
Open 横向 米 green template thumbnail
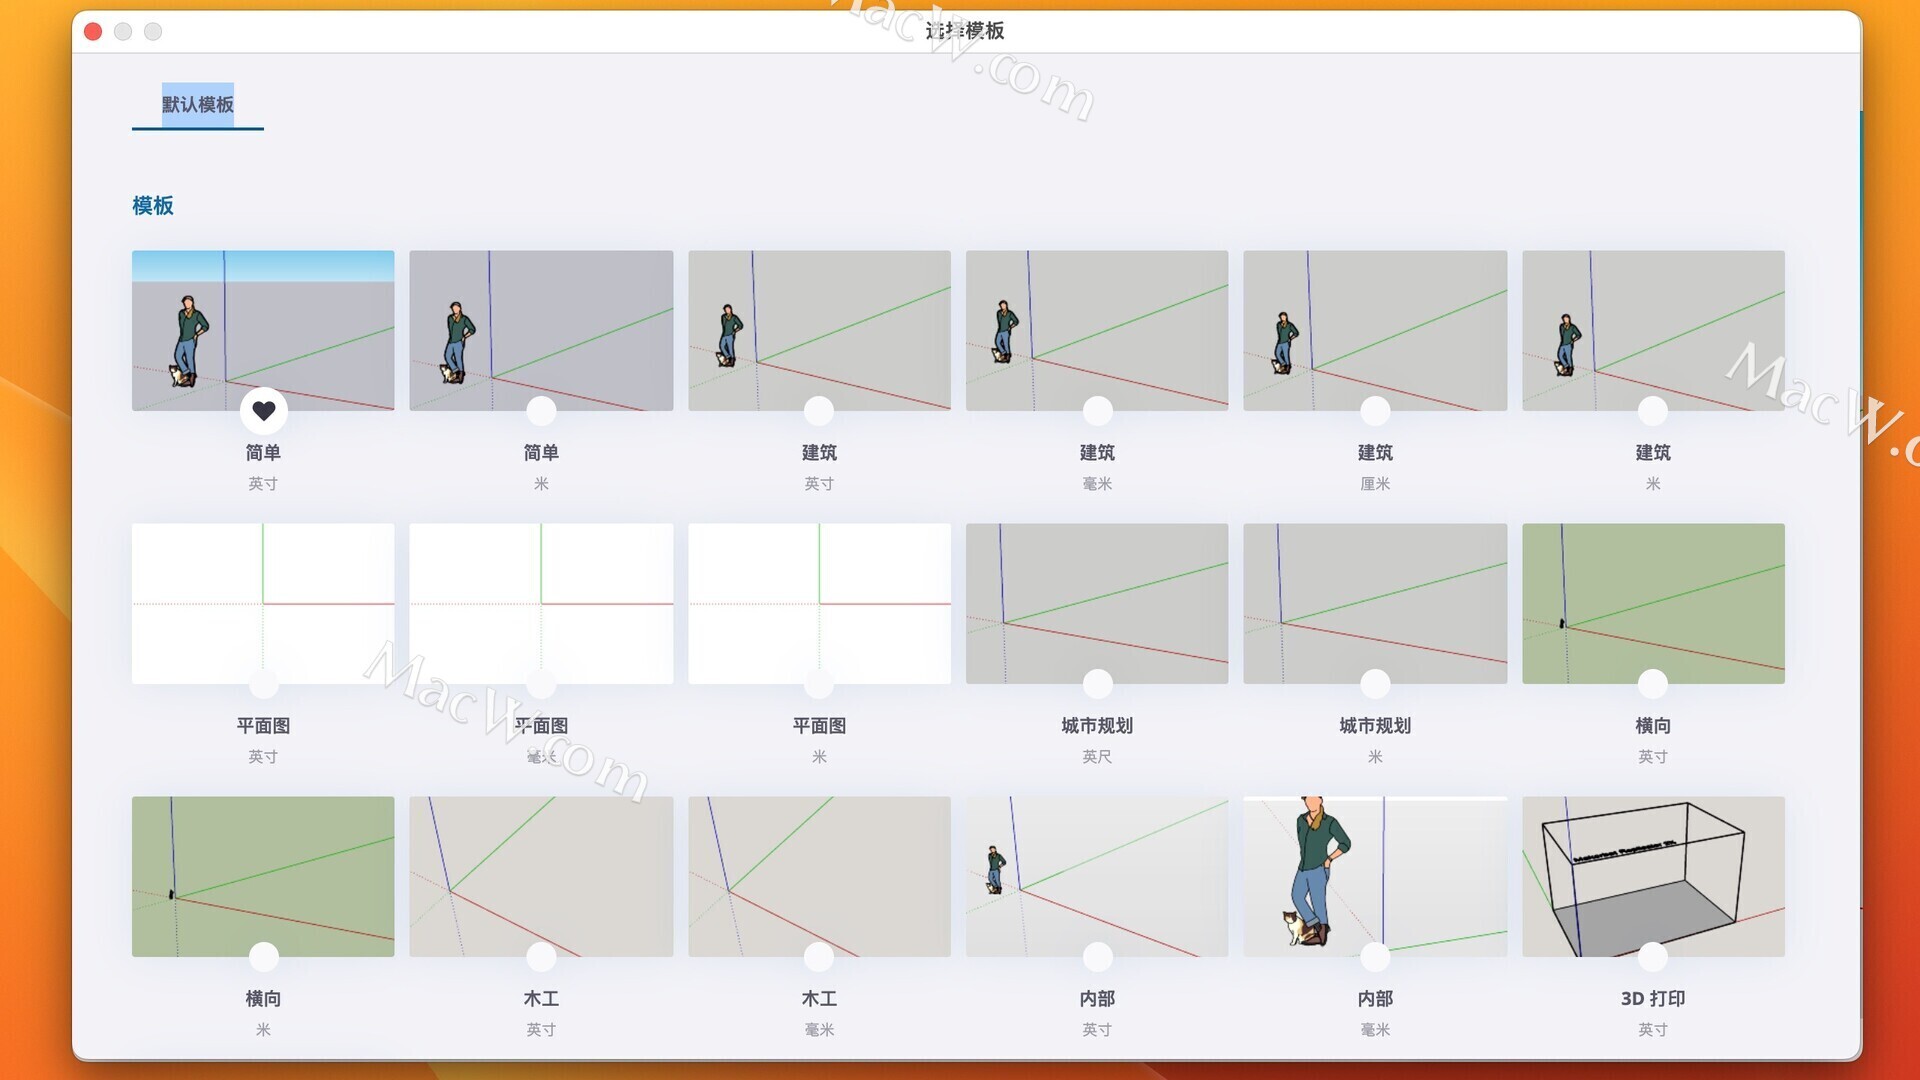coord(263,876)
